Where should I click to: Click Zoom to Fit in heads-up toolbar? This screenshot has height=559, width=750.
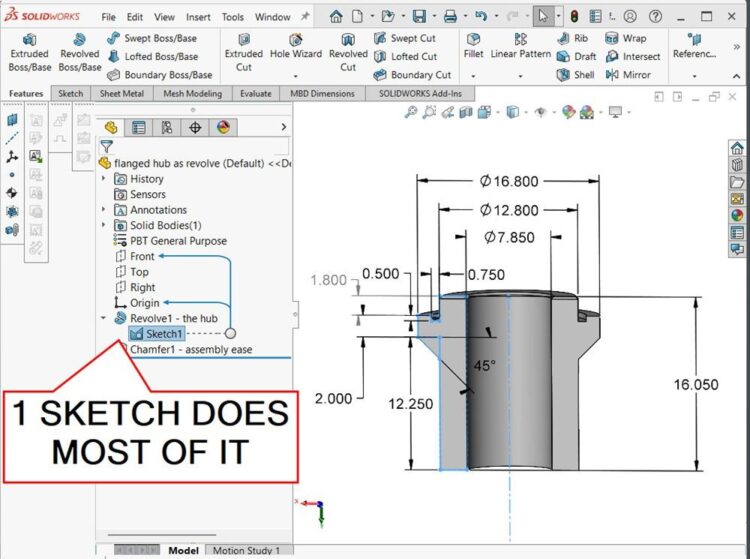[x=410, y=112]
